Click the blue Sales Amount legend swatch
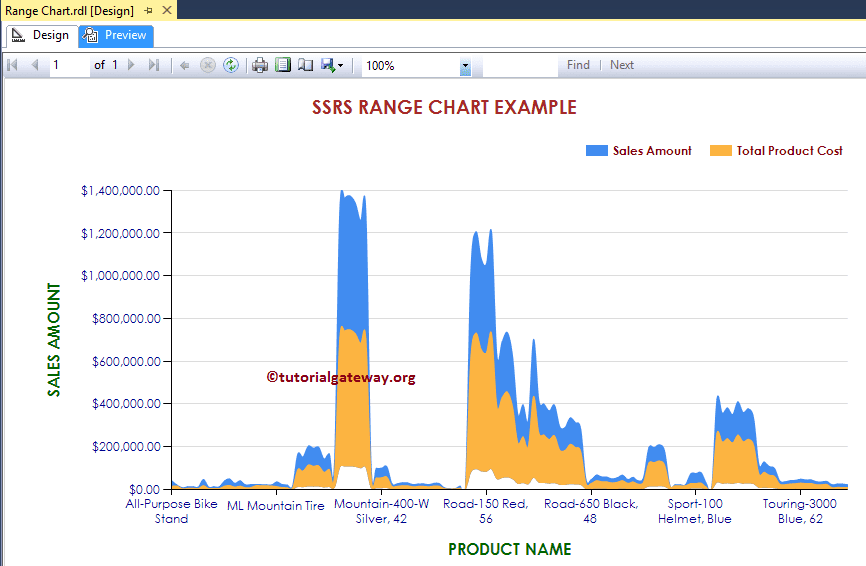Viewport: 866px width, 566px height. point(596,151)
